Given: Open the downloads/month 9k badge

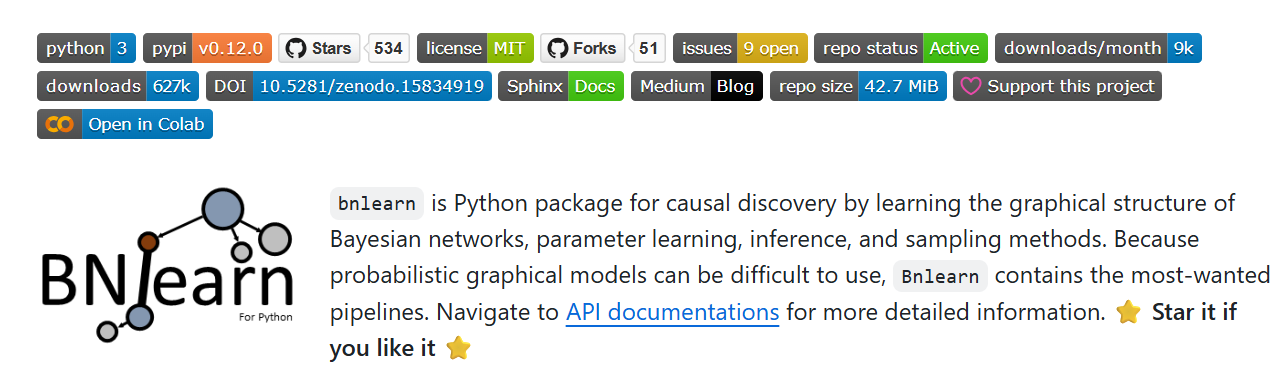Looking at the screenshot, I should point(1098,48).
